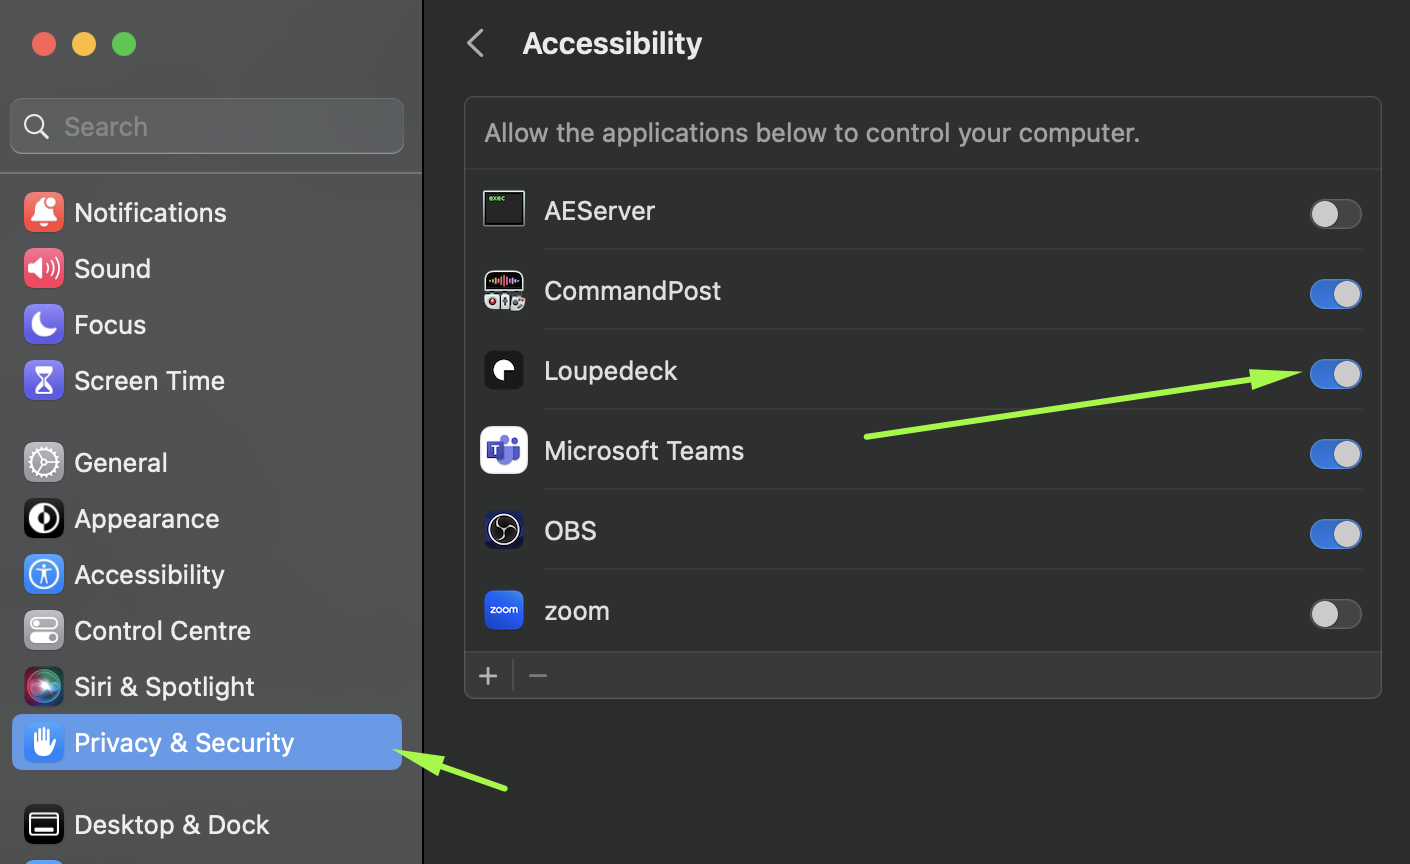
Task: Turn on the zoom accessibility toggle
Action: pos(1335,614)
